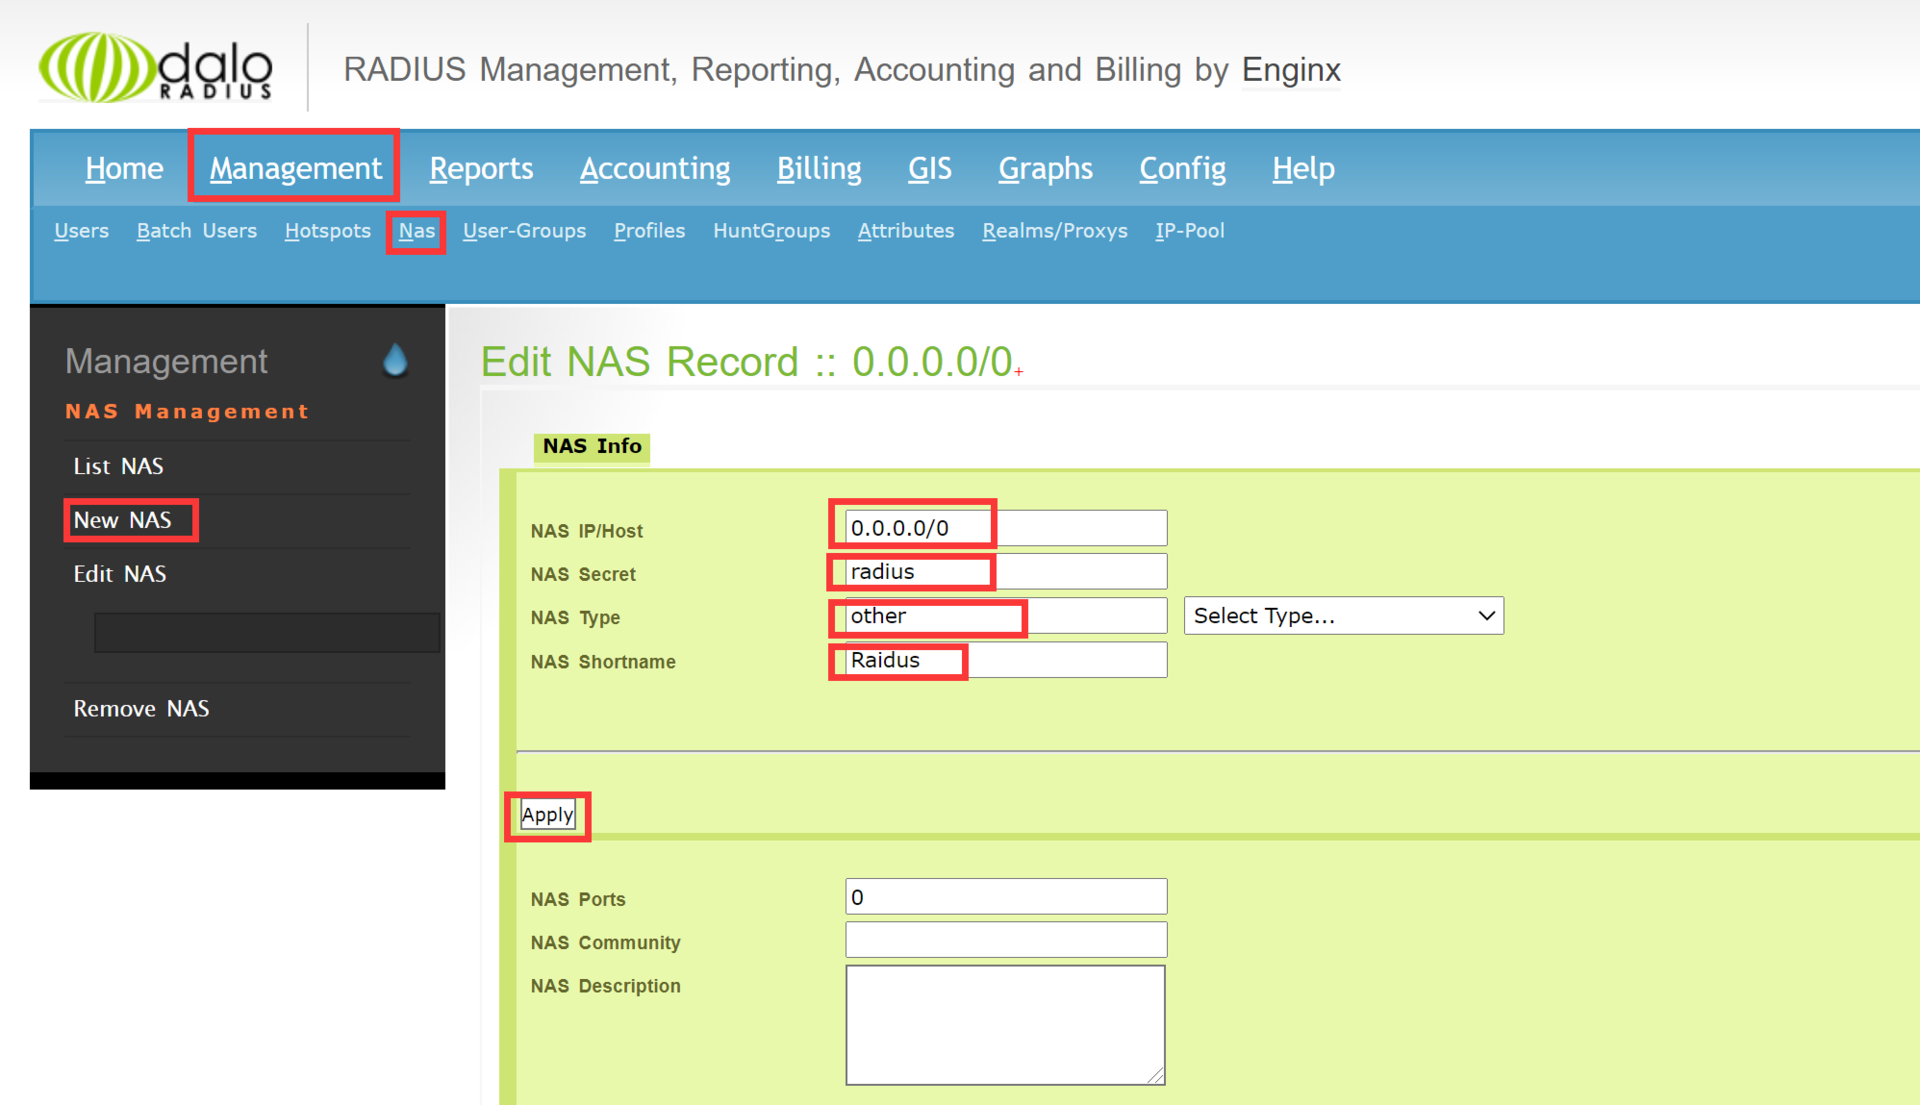
Task: Open the Enginx link in header
Action: point(1290,70)
